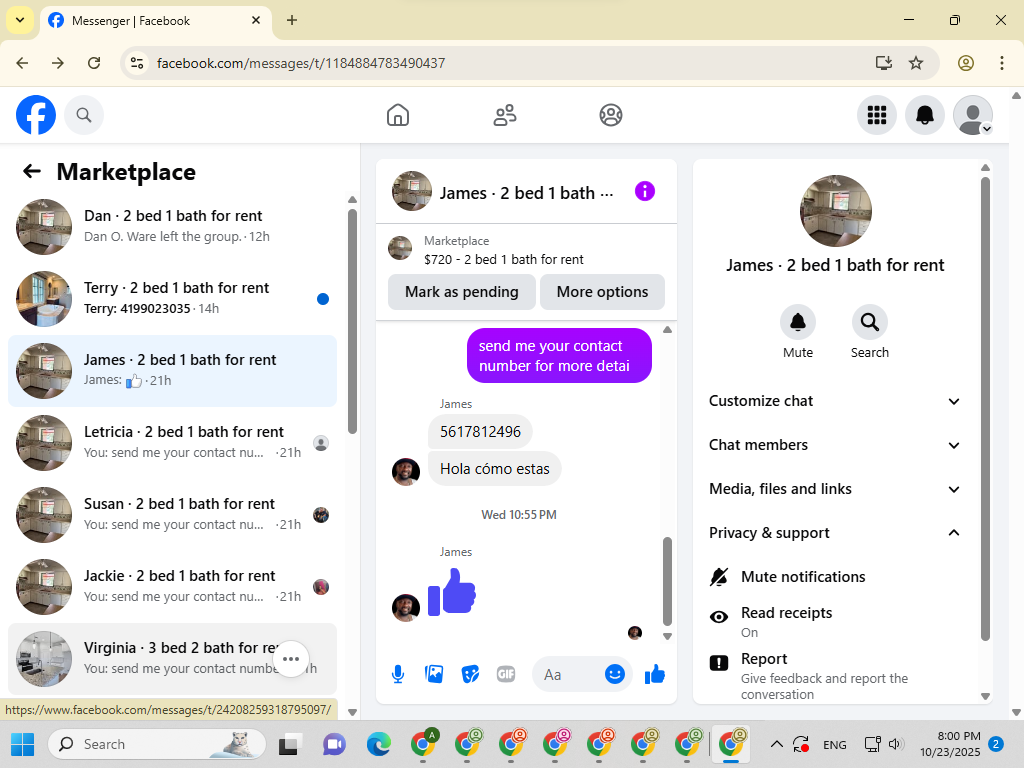The height and width of the screenshot is (768, 1024).
Task: Click the Hola cómo estas message bubble
Action: click(x=494, y=469)
